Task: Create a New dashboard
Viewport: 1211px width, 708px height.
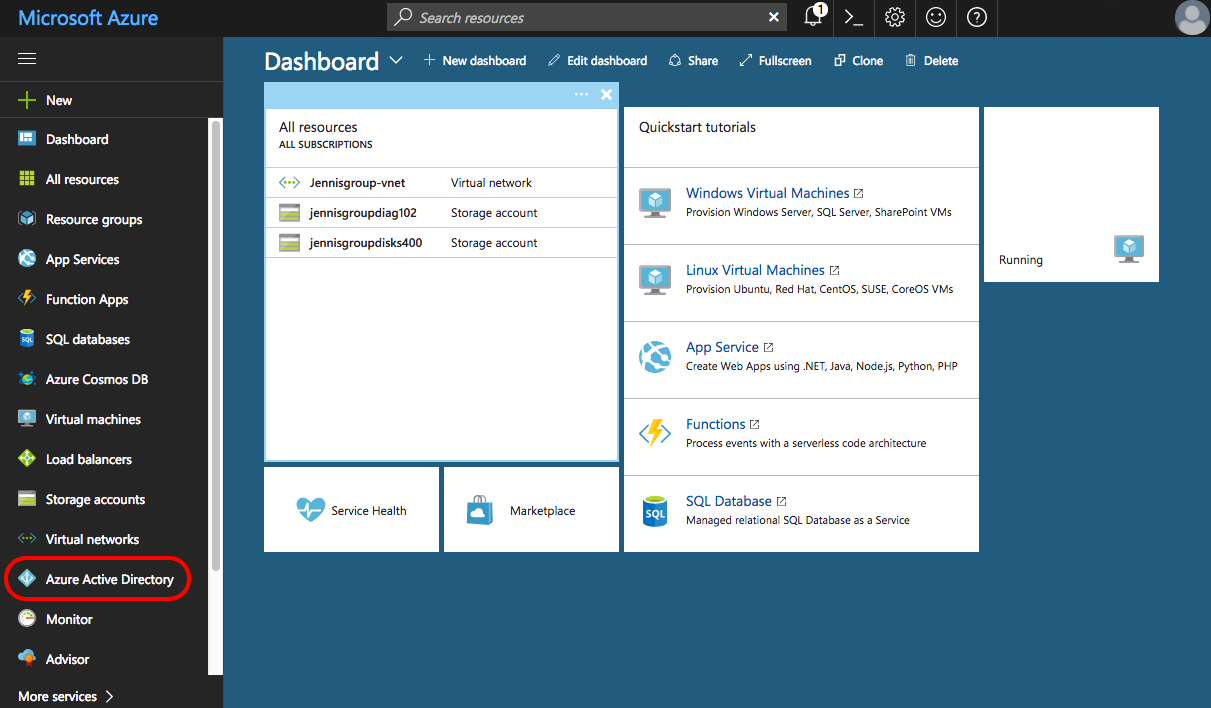Action: tap(475, 60)
